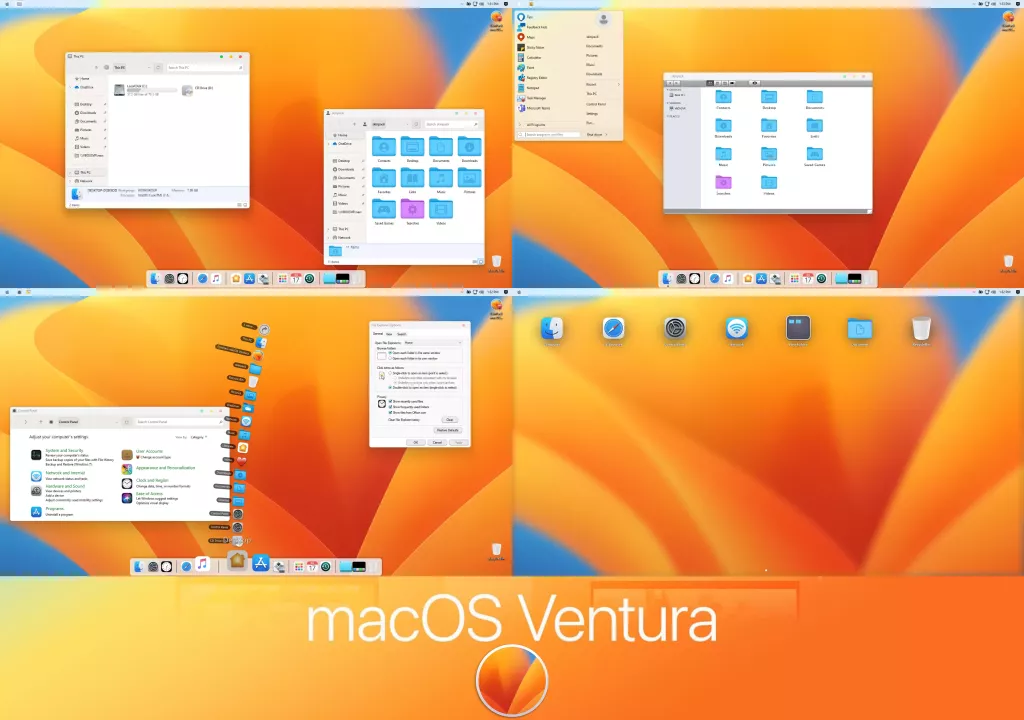Click the "Uninstall a program" link

click(x=59, y=513)
